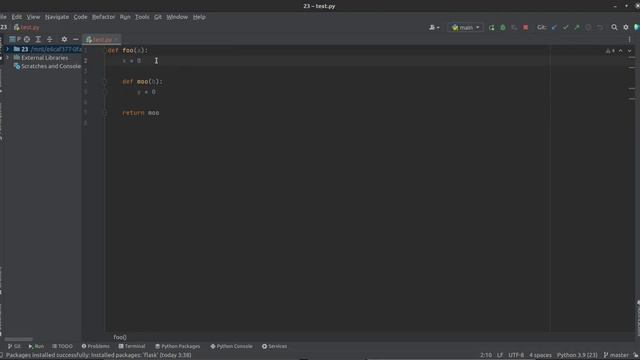
Task: Open the Git tool window tab
Action: pyautogui.click(x=14, y=346)
